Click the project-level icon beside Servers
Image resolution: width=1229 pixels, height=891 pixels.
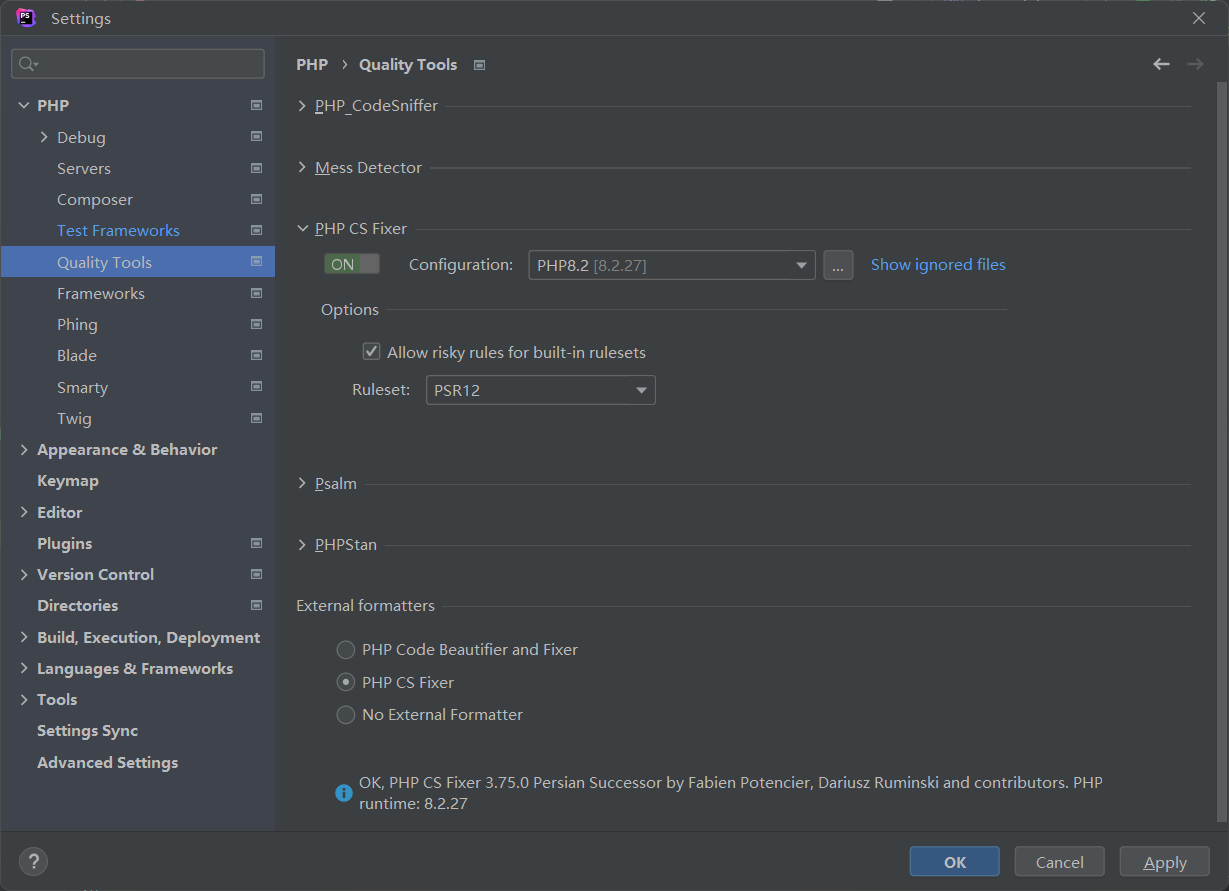click(257, 168)
